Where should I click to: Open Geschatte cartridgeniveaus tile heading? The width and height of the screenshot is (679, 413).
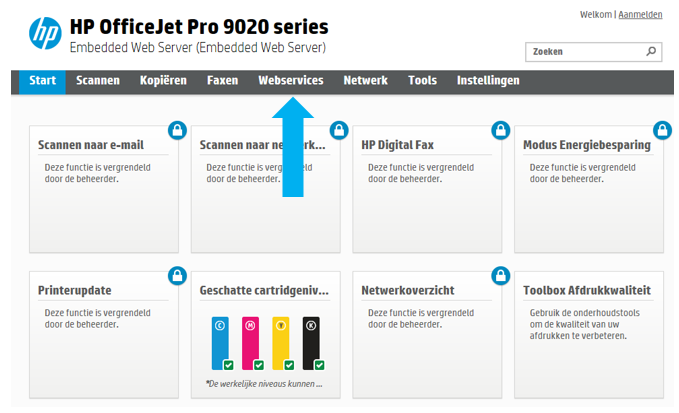pyautogui.click(x=264, y=290)
